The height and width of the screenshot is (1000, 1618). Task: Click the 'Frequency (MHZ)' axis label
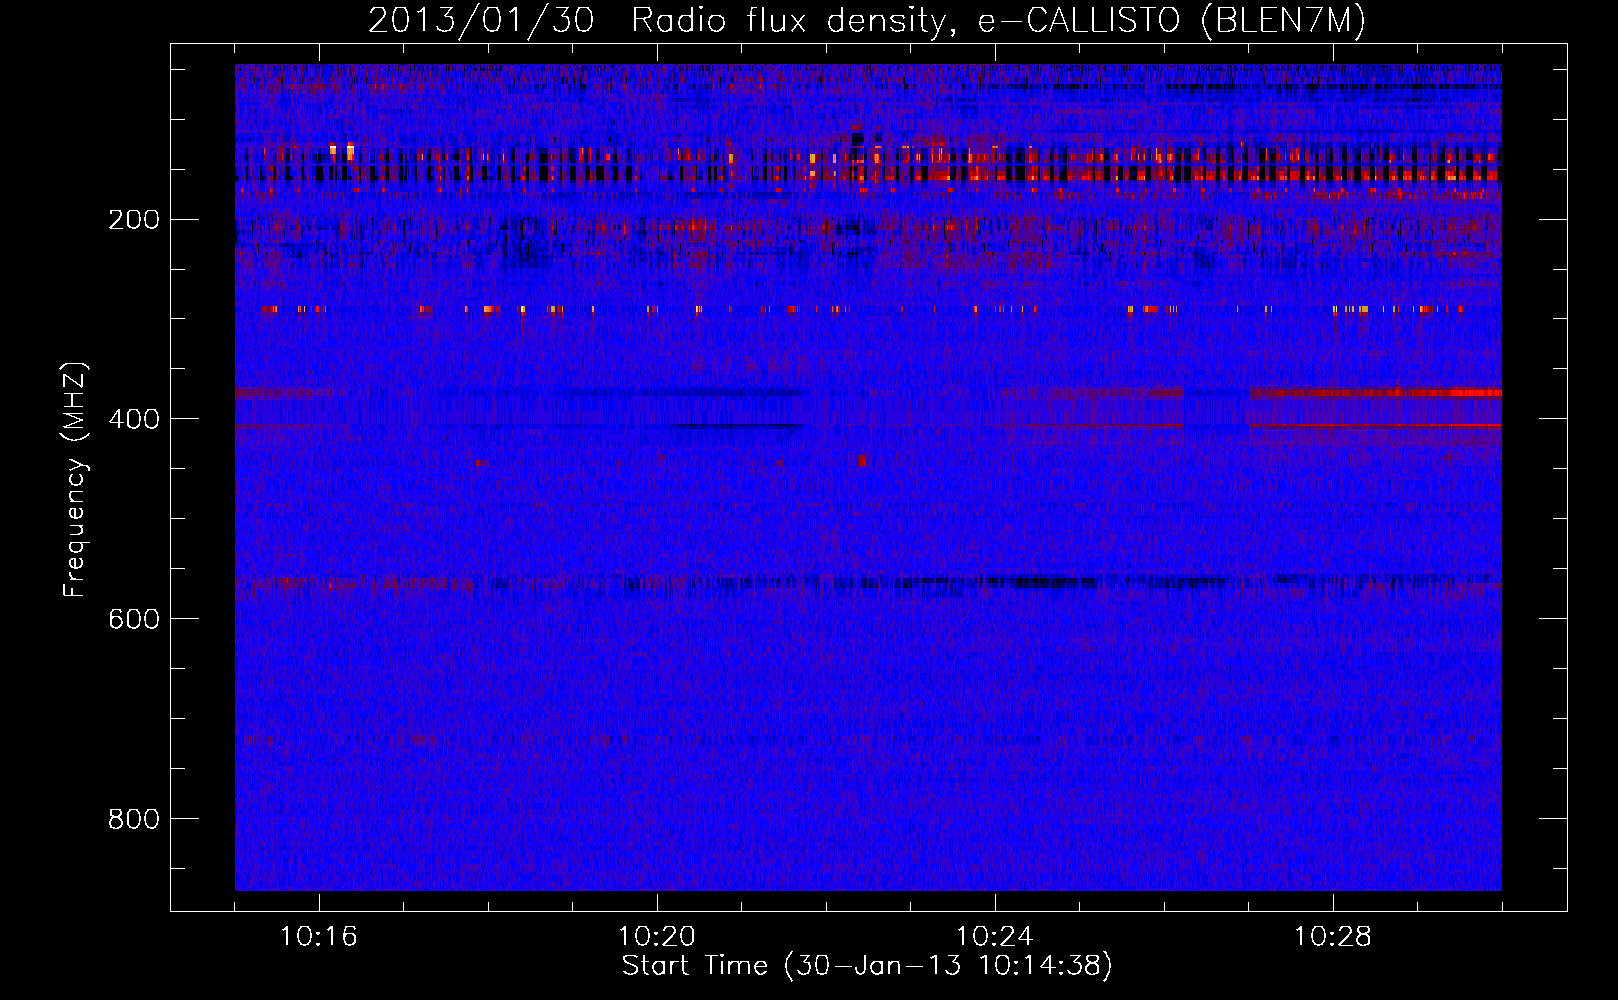[x=76, y=479]
